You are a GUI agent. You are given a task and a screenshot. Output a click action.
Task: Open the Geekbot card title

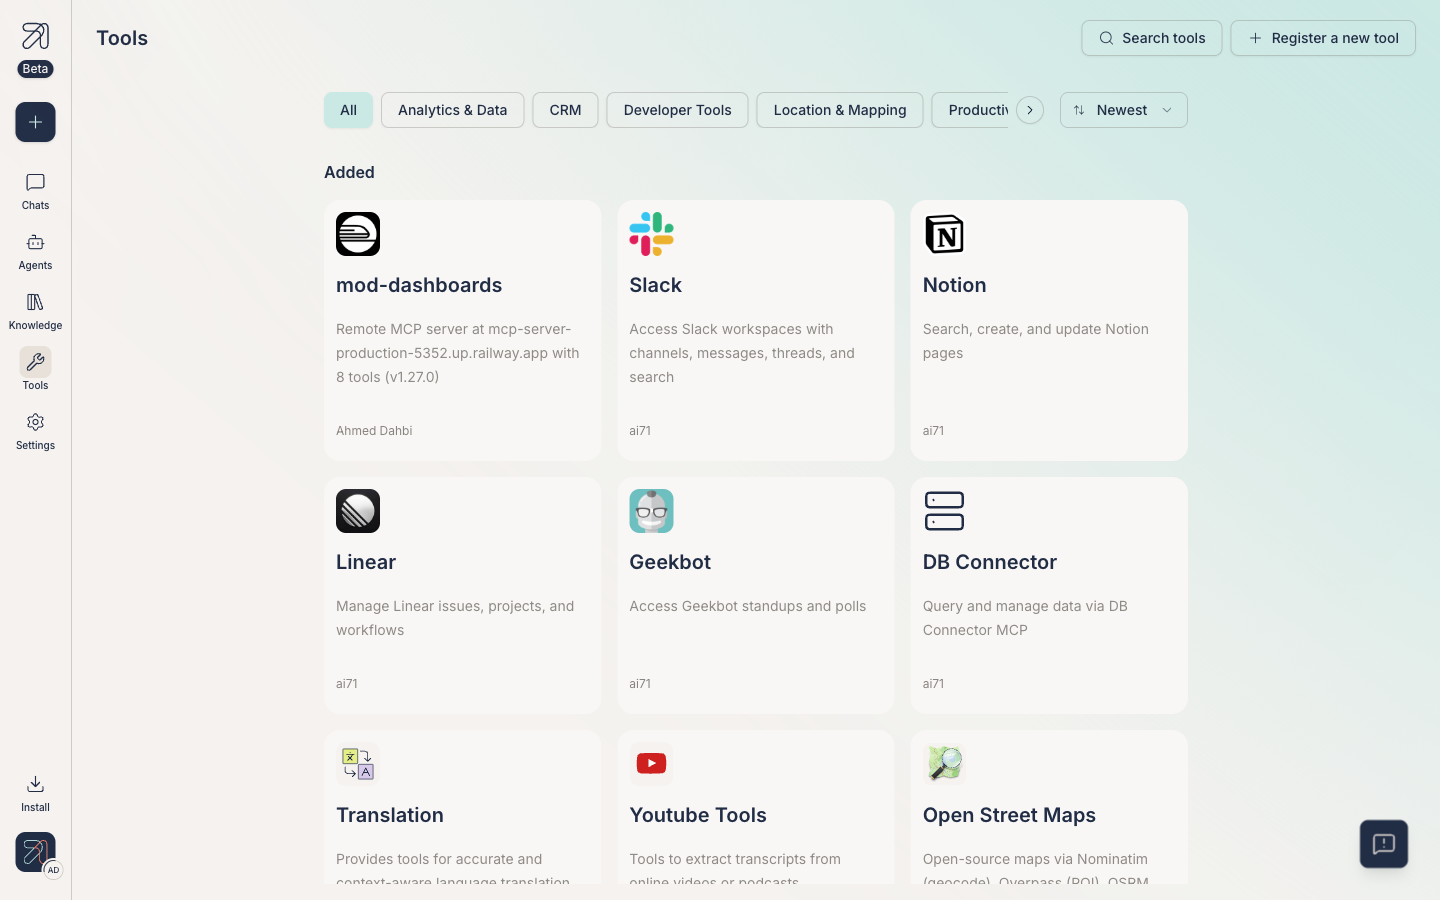pos(670,562)
